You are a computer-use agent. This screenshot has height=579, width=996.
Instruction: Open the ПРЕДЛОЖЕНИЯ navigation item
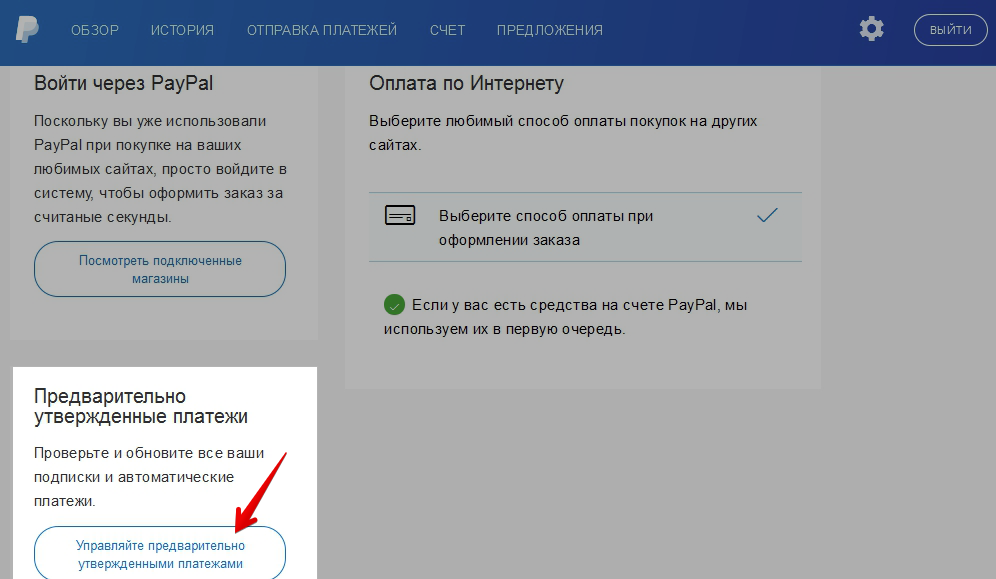[550, 30]
